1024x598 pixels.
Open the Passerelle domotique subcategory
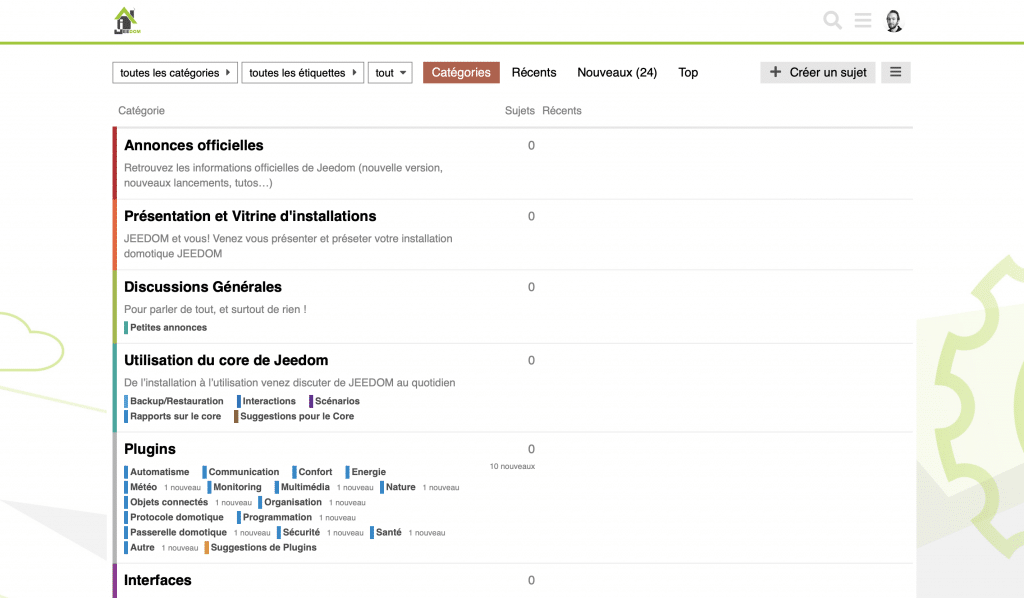tap(176, 532)
